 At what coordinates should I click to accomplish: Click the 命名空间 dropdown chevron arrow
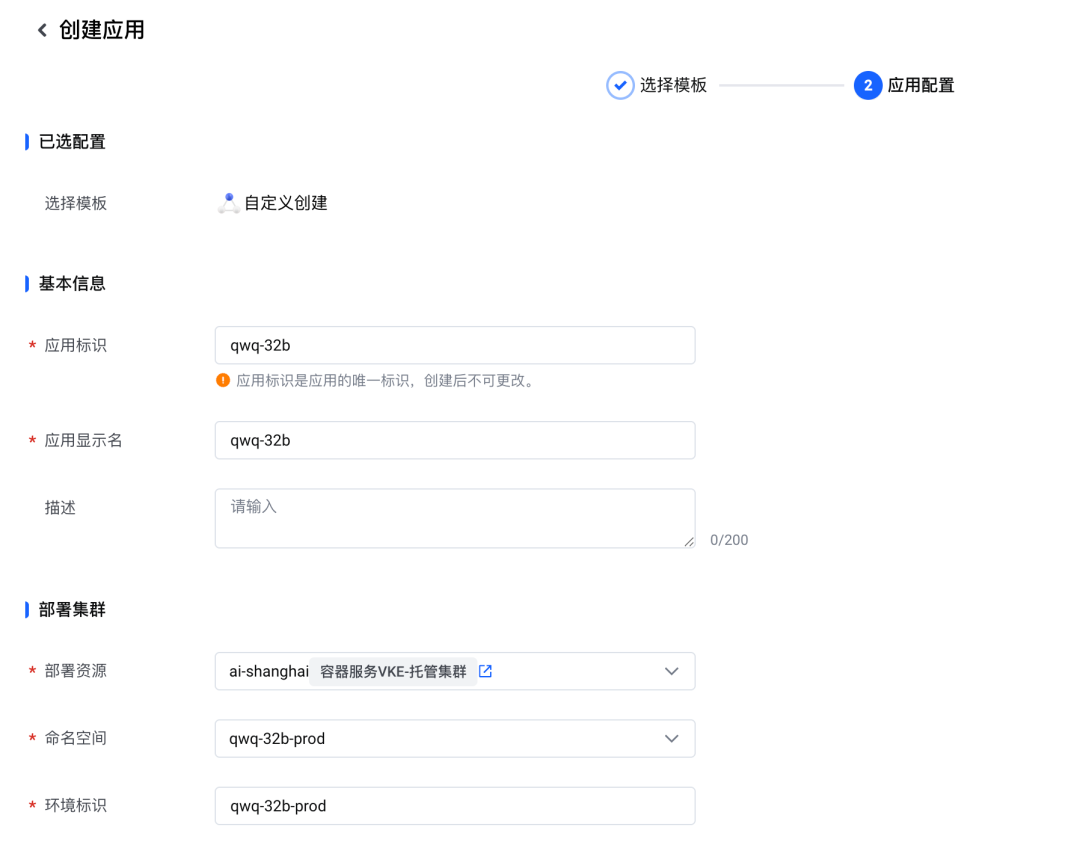[671, 739]
